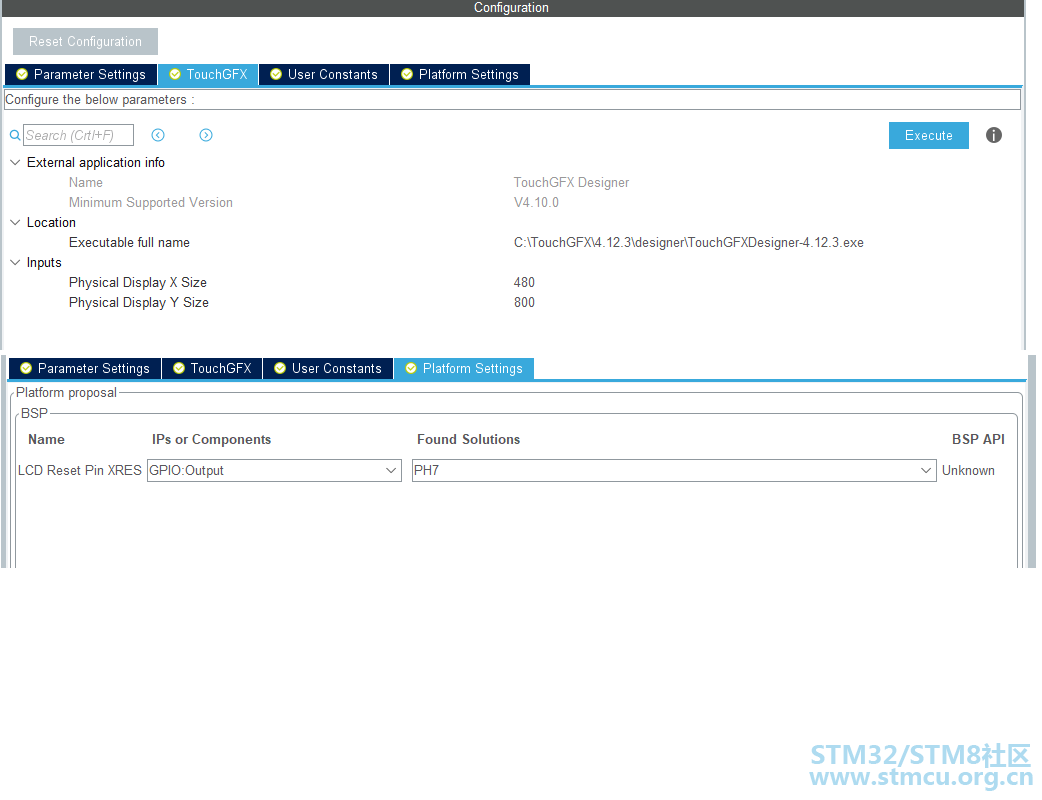The image size is (1042, 800).
Task: Select the upper TouchGFX tab
Action: click(x=208, y=74)
